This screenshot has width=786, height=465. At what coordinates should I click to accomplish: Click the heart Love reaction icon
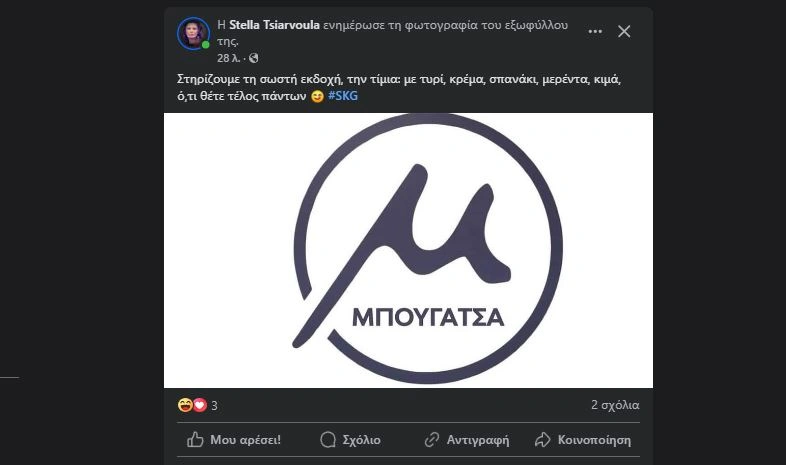[x=199, y=405]
